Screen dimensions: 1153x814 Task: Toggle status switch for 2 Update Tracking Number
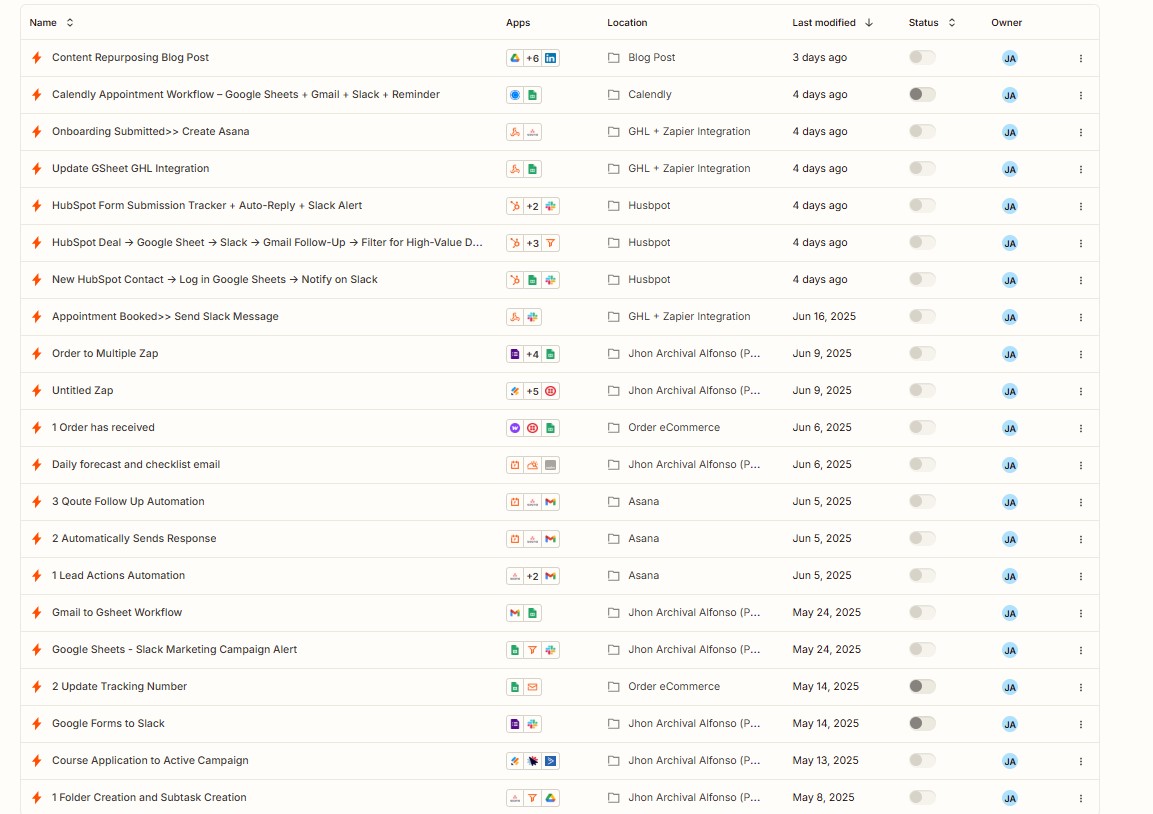[922, 687]
